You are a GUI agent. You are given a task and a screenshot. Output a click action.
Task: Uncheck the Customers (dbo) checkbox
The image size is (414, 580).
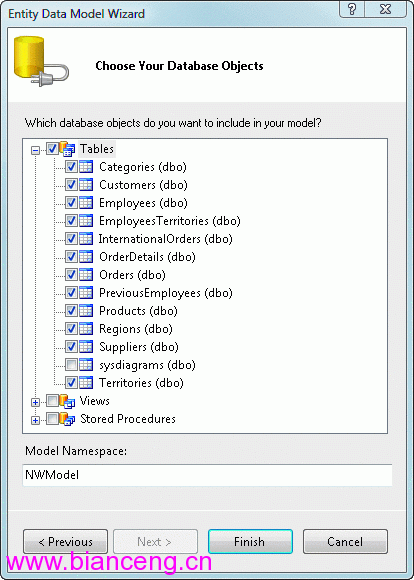point(71,185)
